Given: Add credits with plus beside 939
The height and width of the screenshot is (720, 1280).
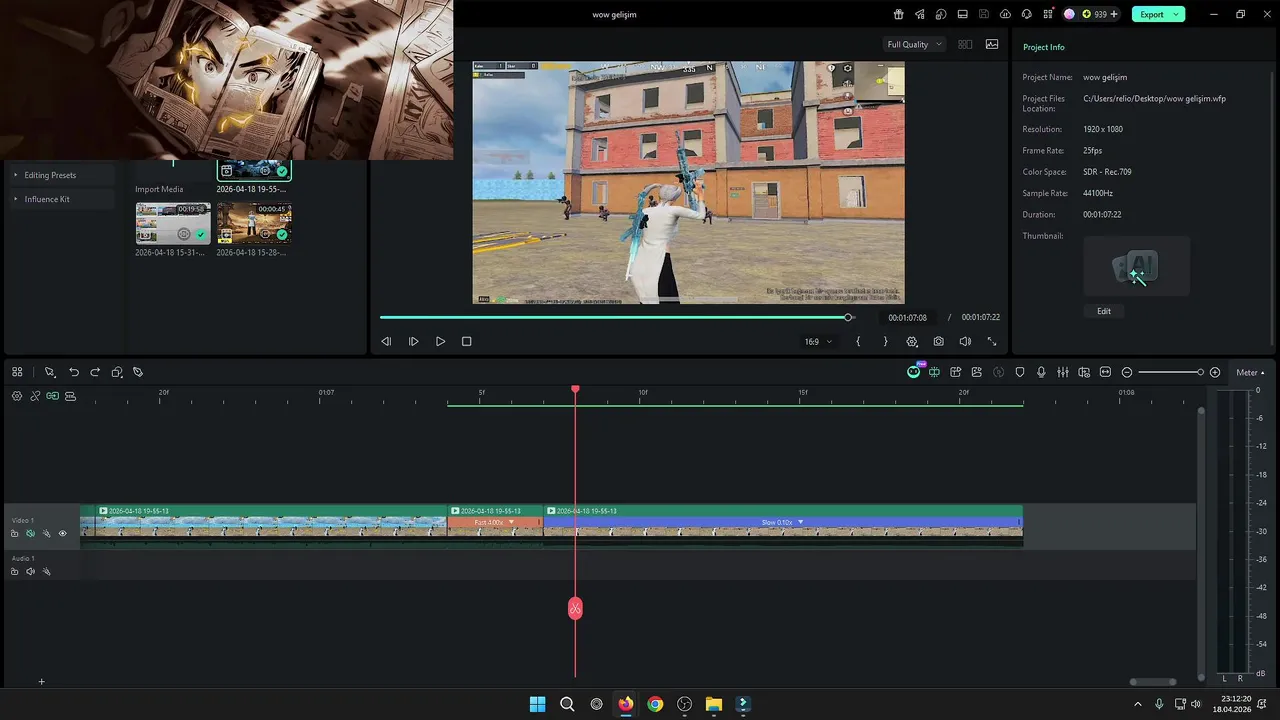Looking at the screenshot, I should point(1114,14).
